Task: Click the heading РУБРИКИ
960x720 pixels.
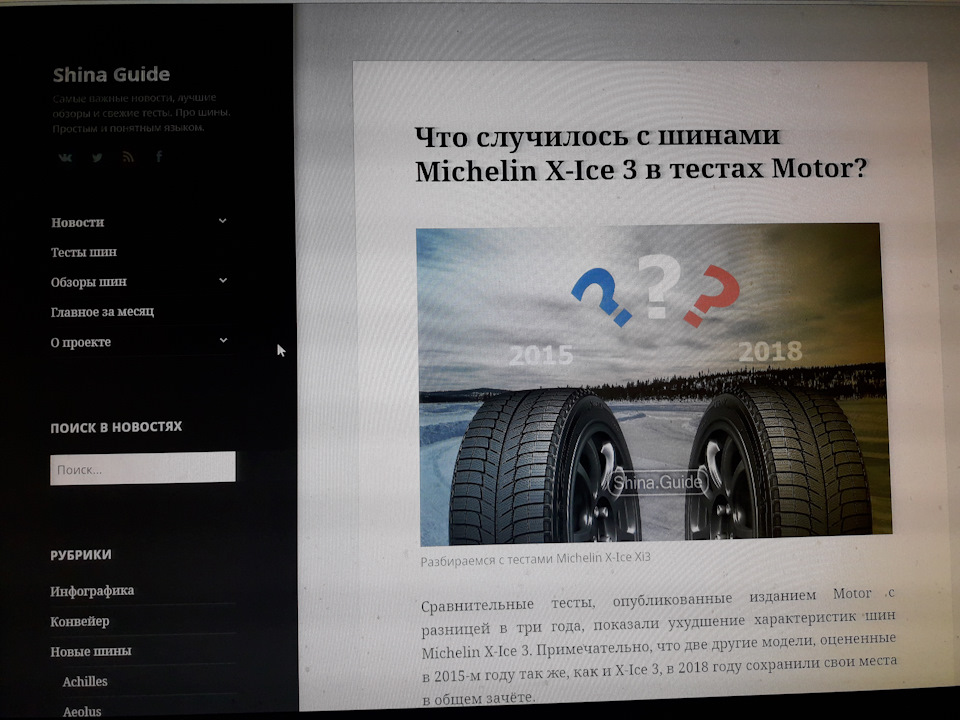Action: tap(81, 555)
